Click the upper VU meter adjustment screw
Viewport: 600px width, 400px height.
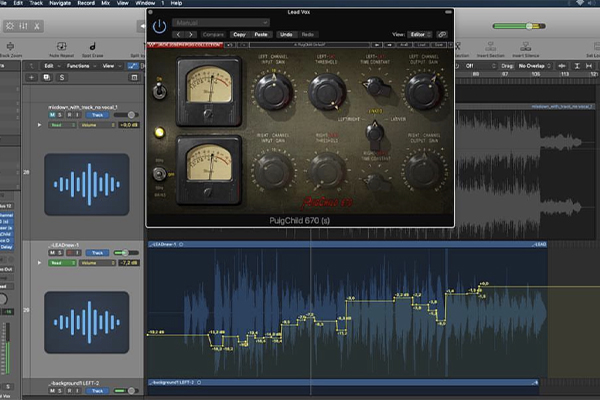click(x=208, y=114)
